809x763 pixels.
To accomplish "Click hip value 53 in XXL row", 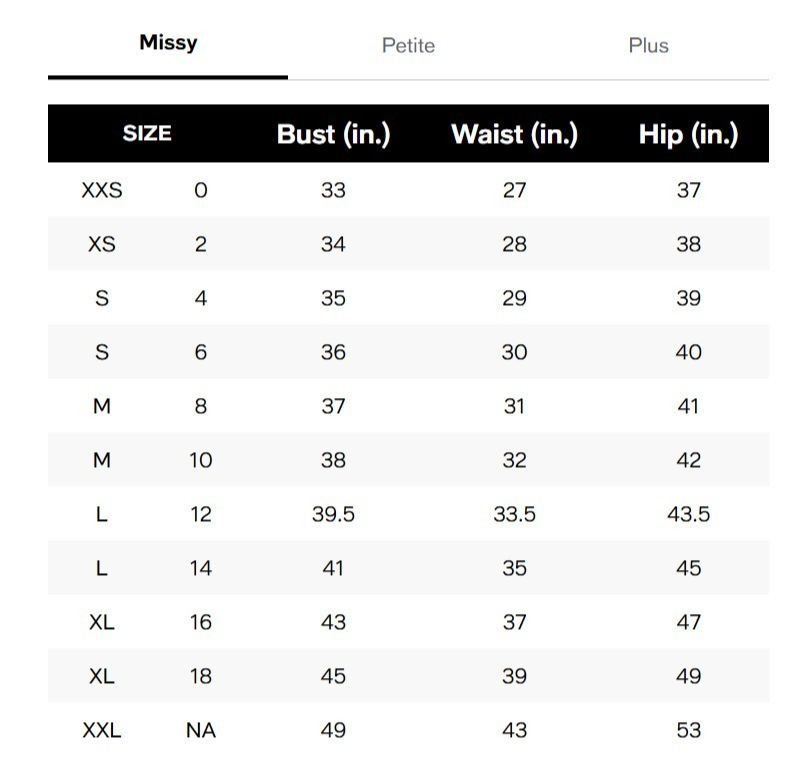I will (688, 730).
